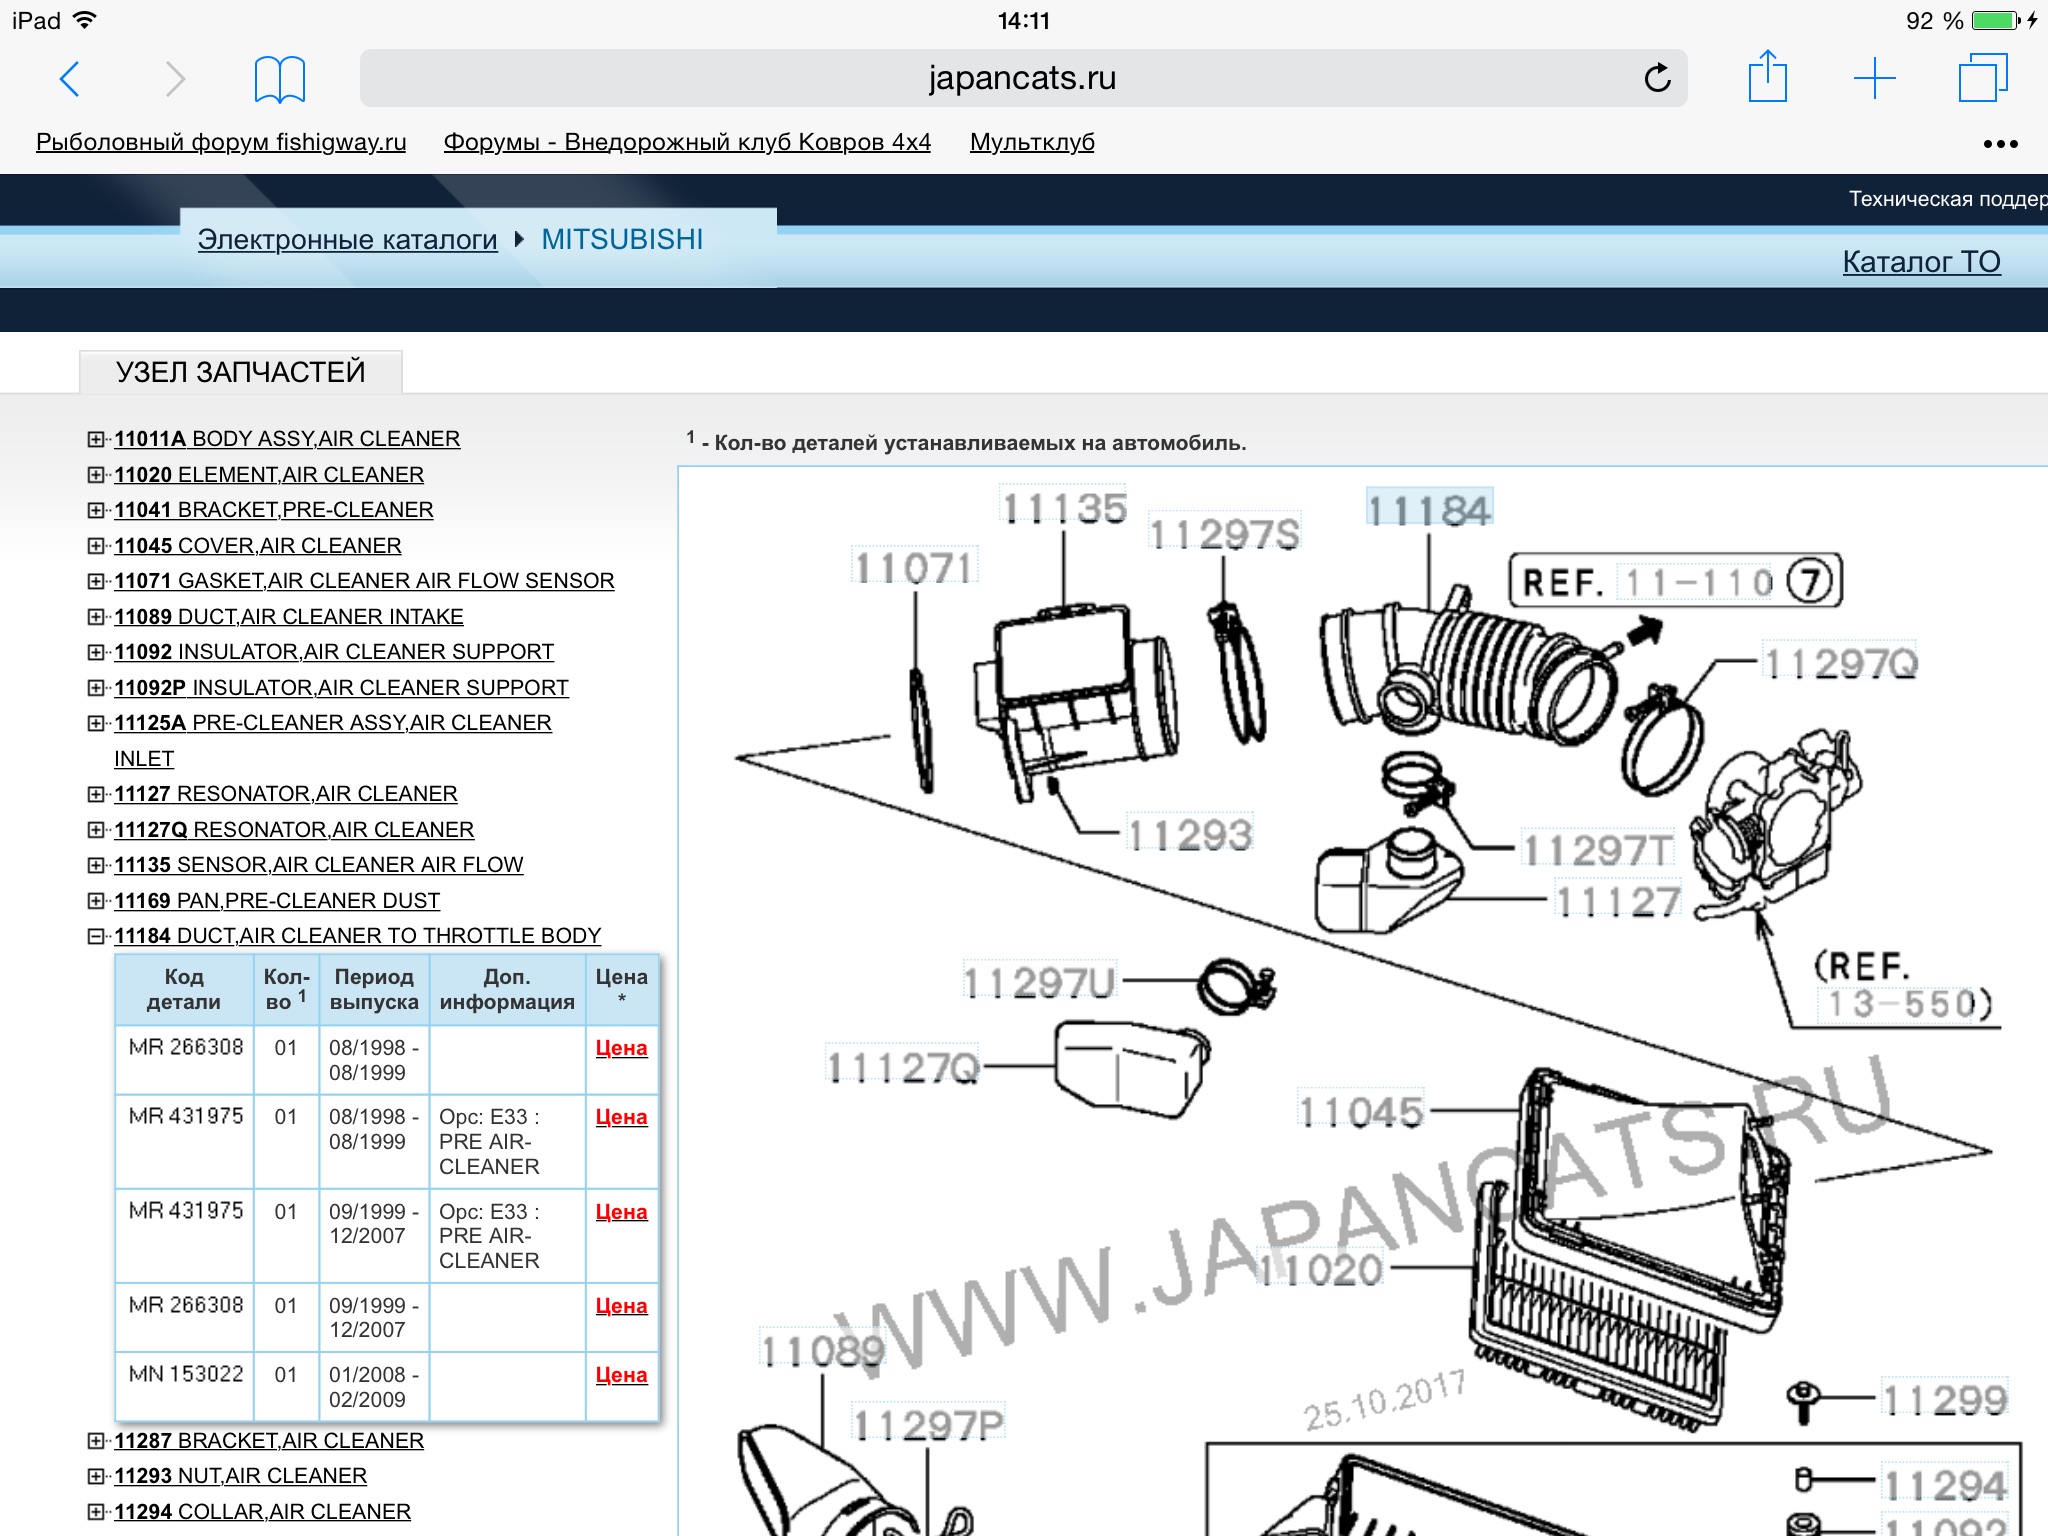Tap Safari forward arrow
This screenshot has height=1536, width=2048.
click(175, 79)
